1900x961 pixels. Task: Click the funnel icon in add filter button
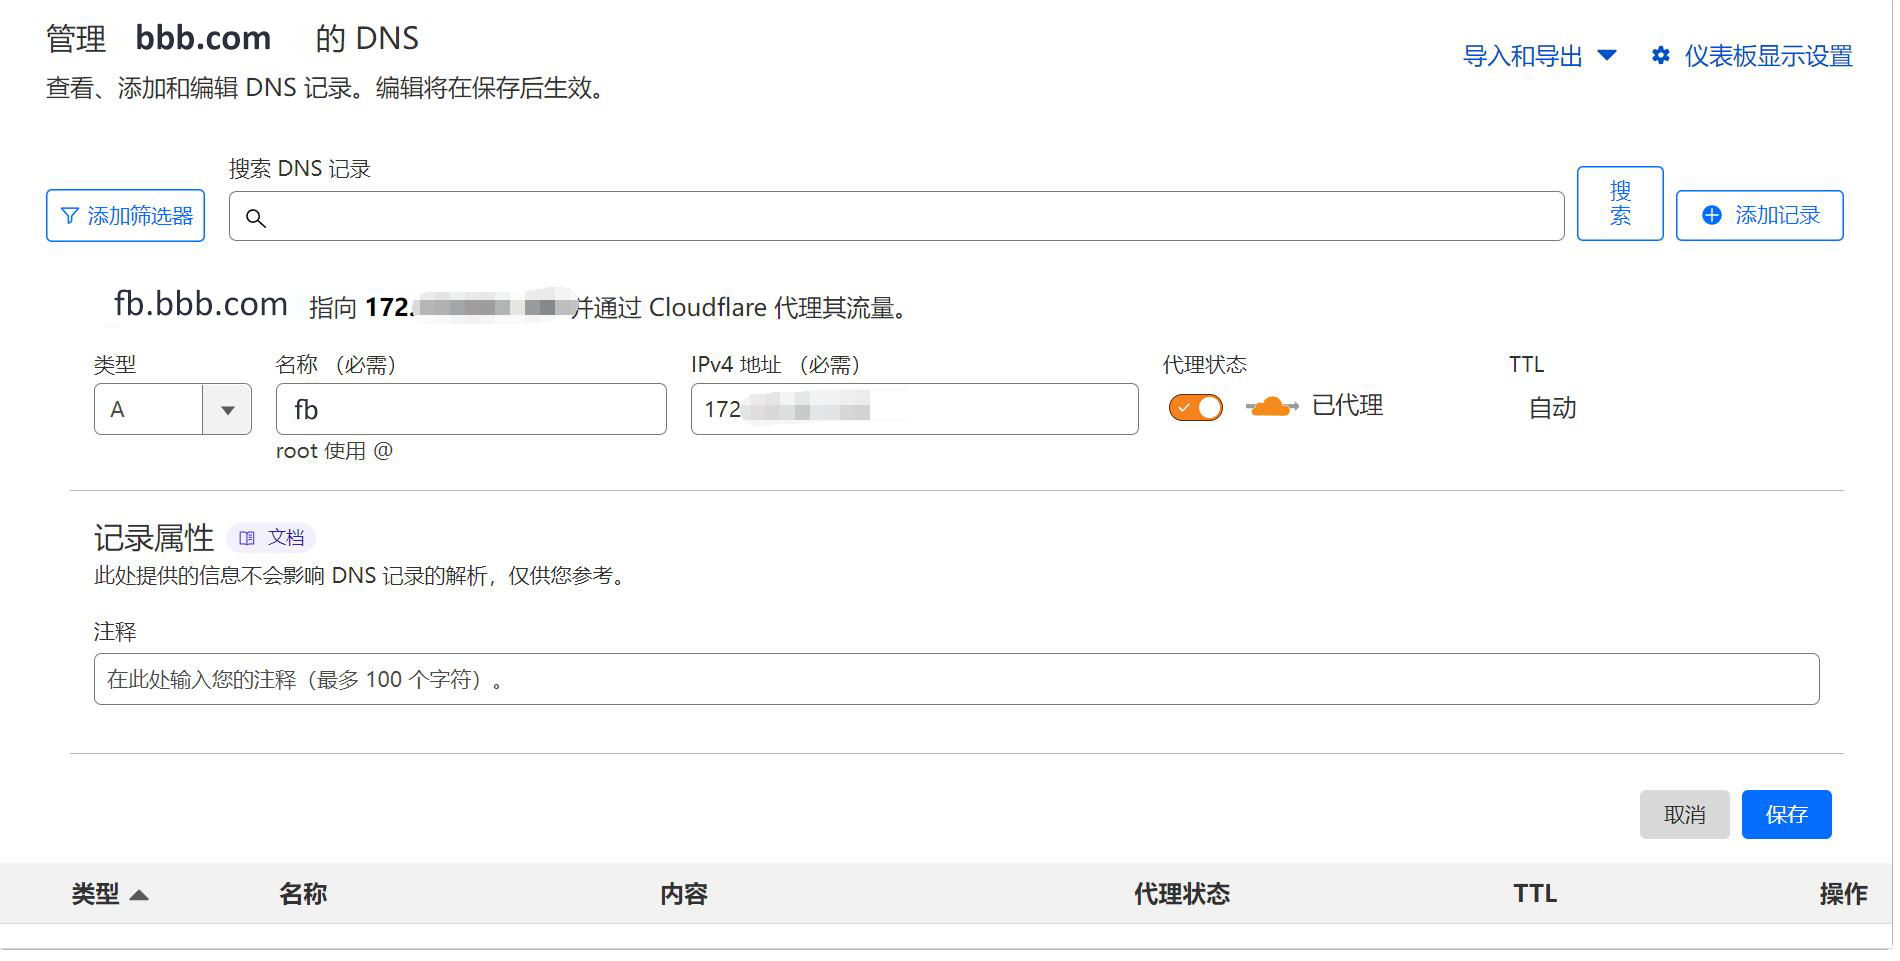point(69,216)
